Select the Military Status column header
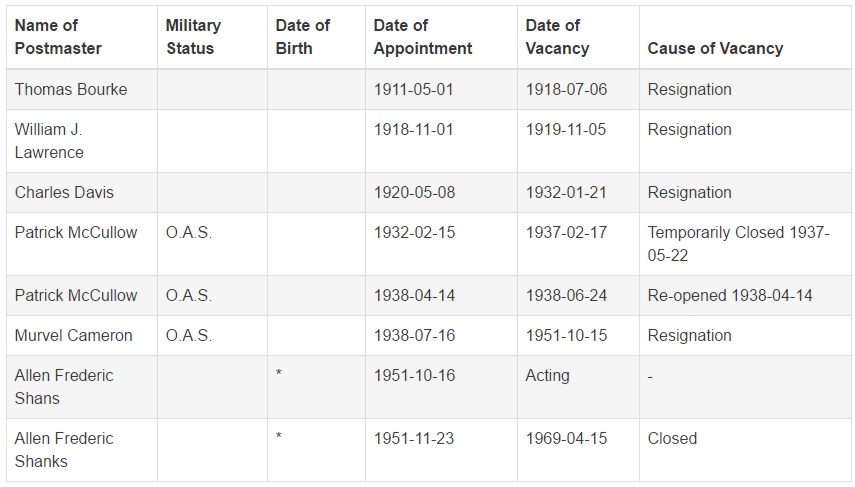The width and height of the screenshot is (855, 487). point(193,37)
